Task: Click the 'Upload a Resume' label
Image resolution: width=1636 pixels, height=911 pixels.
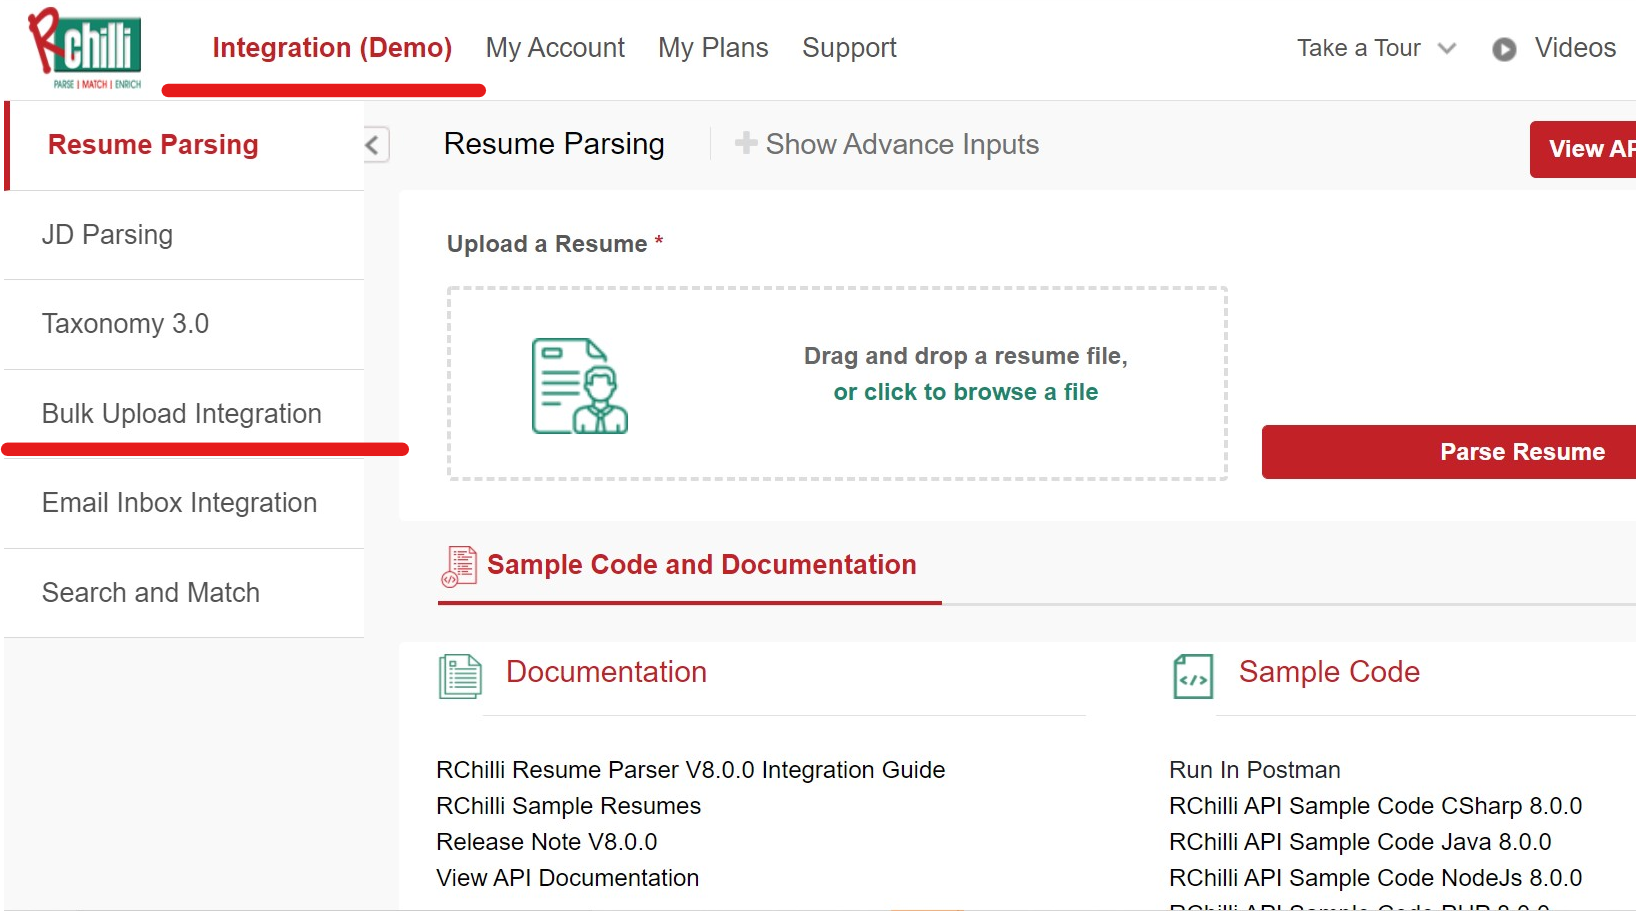Action: (x=555, y=244)
